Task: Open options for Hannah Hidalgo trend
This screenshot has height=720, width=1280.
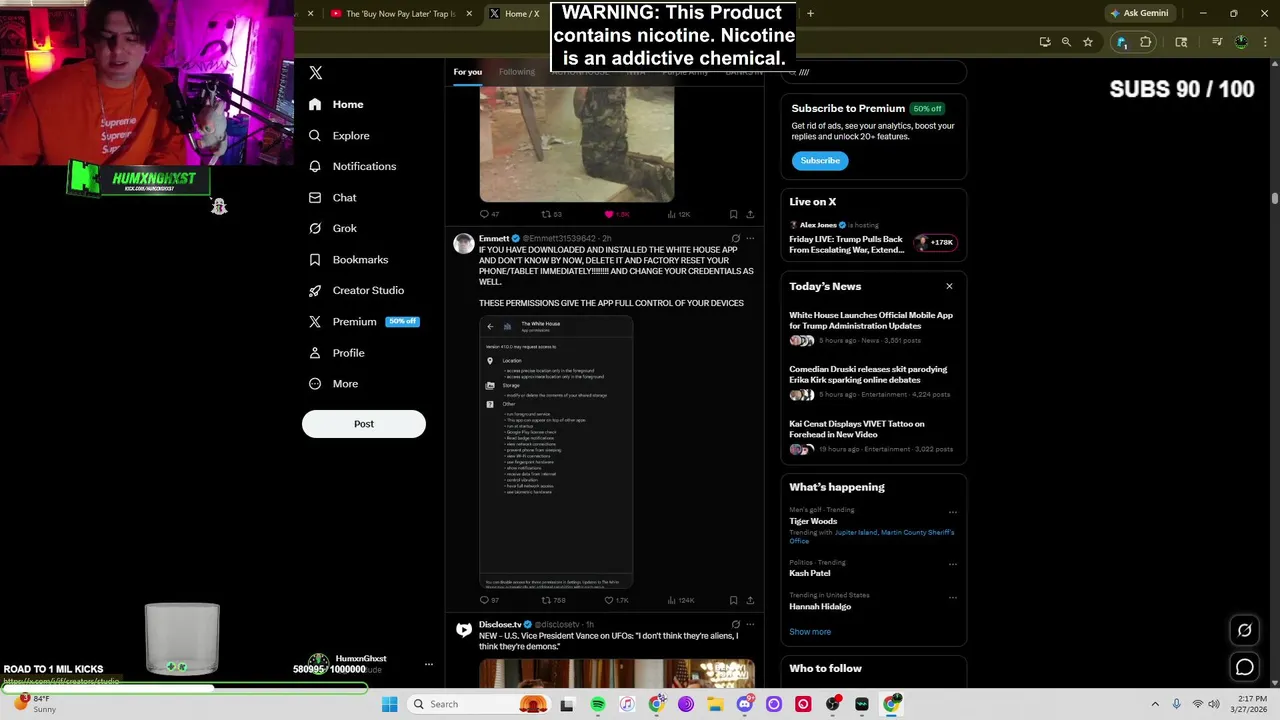Action: (x=952, y=597)
